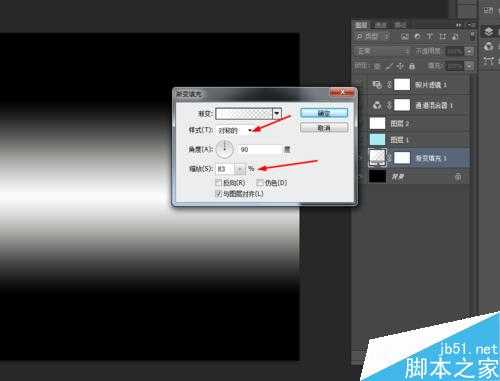The width and height of the screenshot is (500, 381).
Task: Click the light blue thumbnail of 图层 1
Action: tap(377, 139)
